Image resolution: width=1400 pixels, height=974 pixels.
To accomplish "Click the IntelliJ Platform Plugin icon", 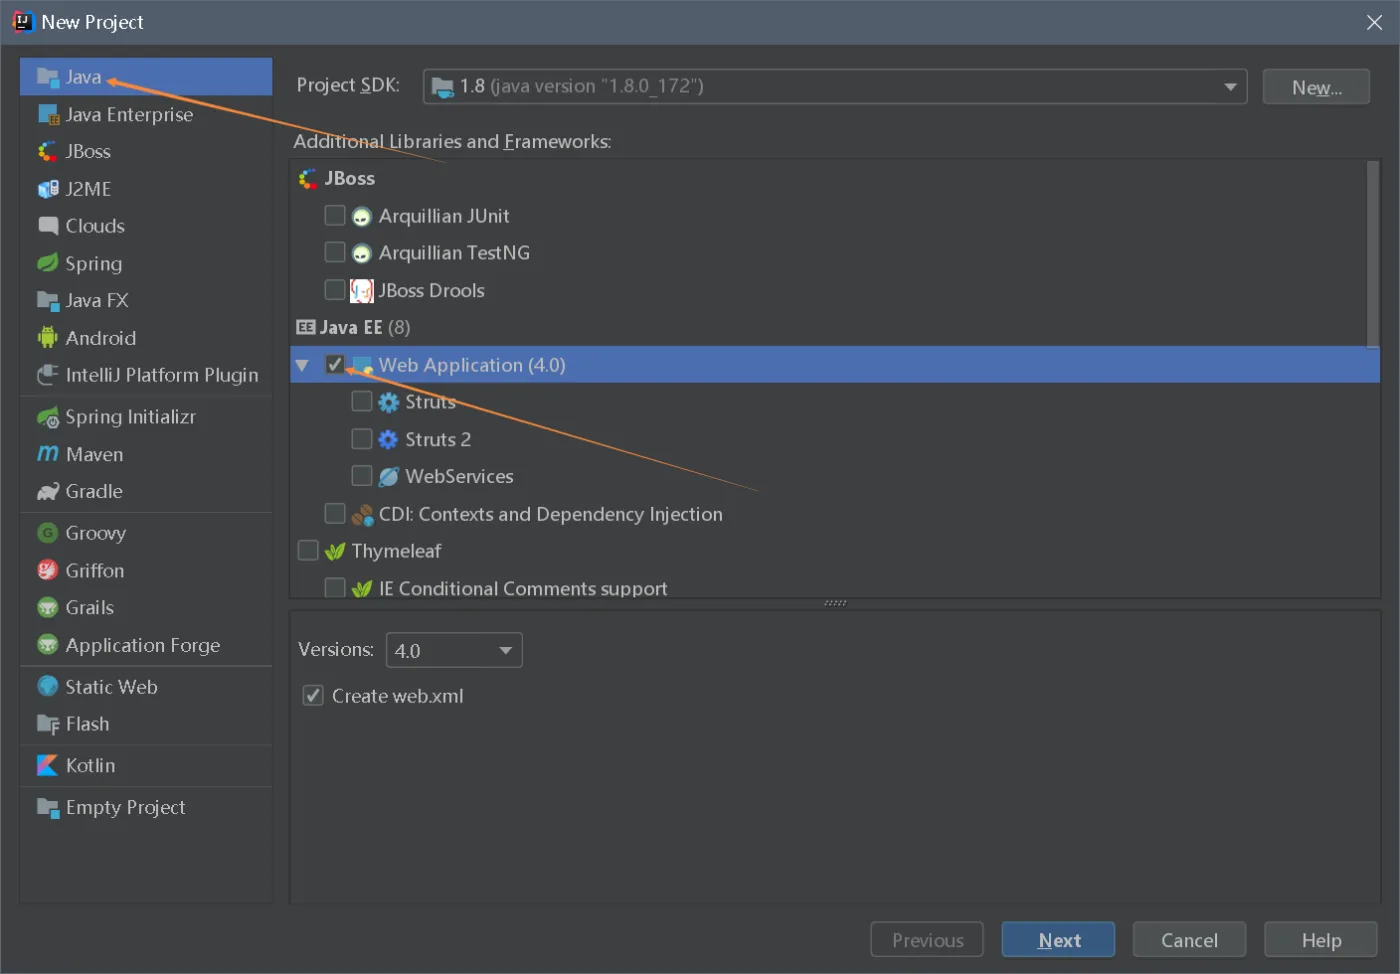I will pos(47,375).
